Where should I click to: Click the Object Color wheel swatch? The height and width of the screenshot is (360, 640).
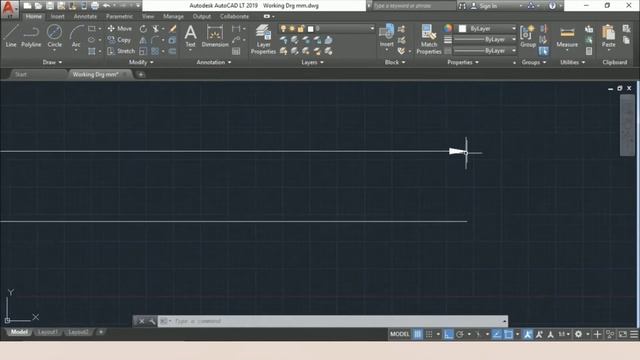pos(448,28)
